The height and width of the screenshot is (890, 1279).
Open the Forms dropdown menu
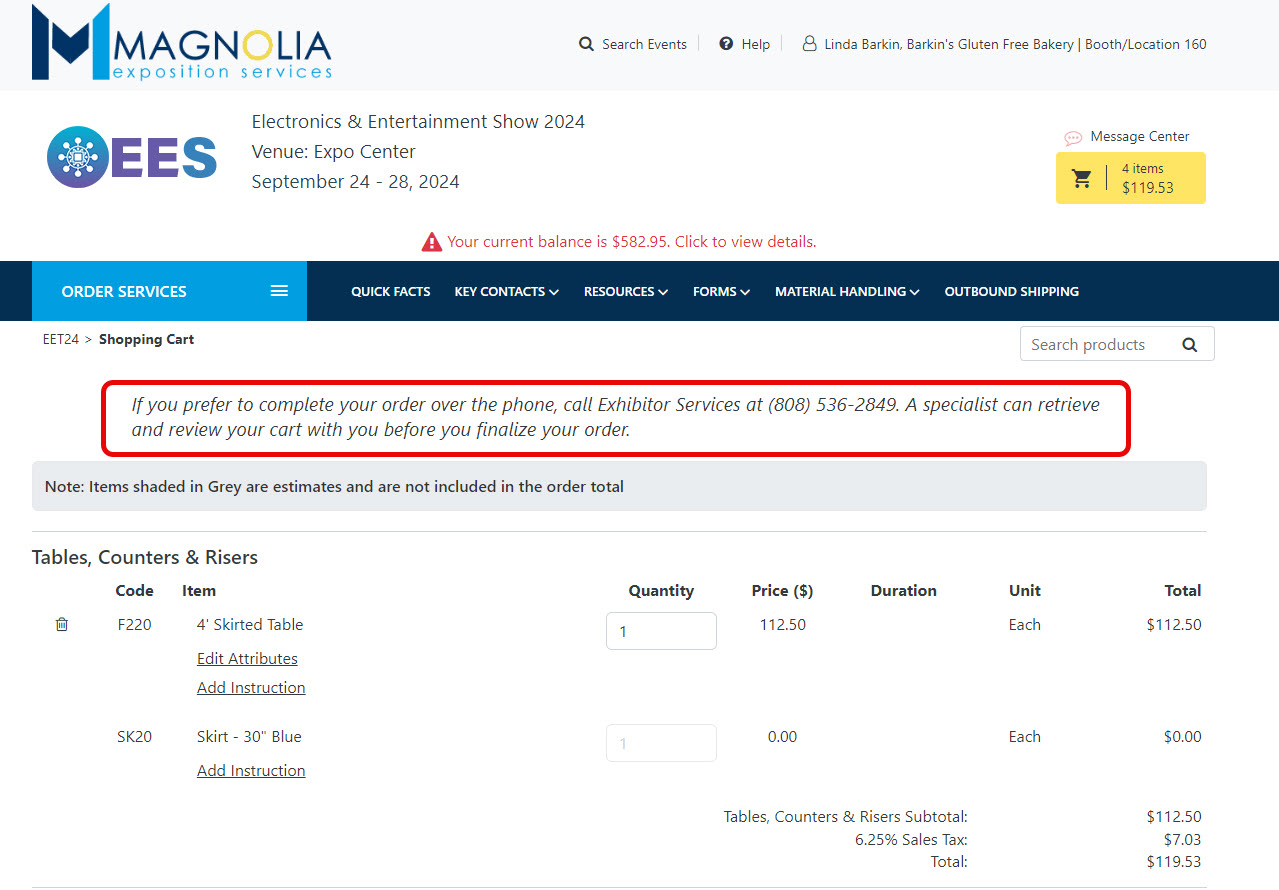[721, 292]
